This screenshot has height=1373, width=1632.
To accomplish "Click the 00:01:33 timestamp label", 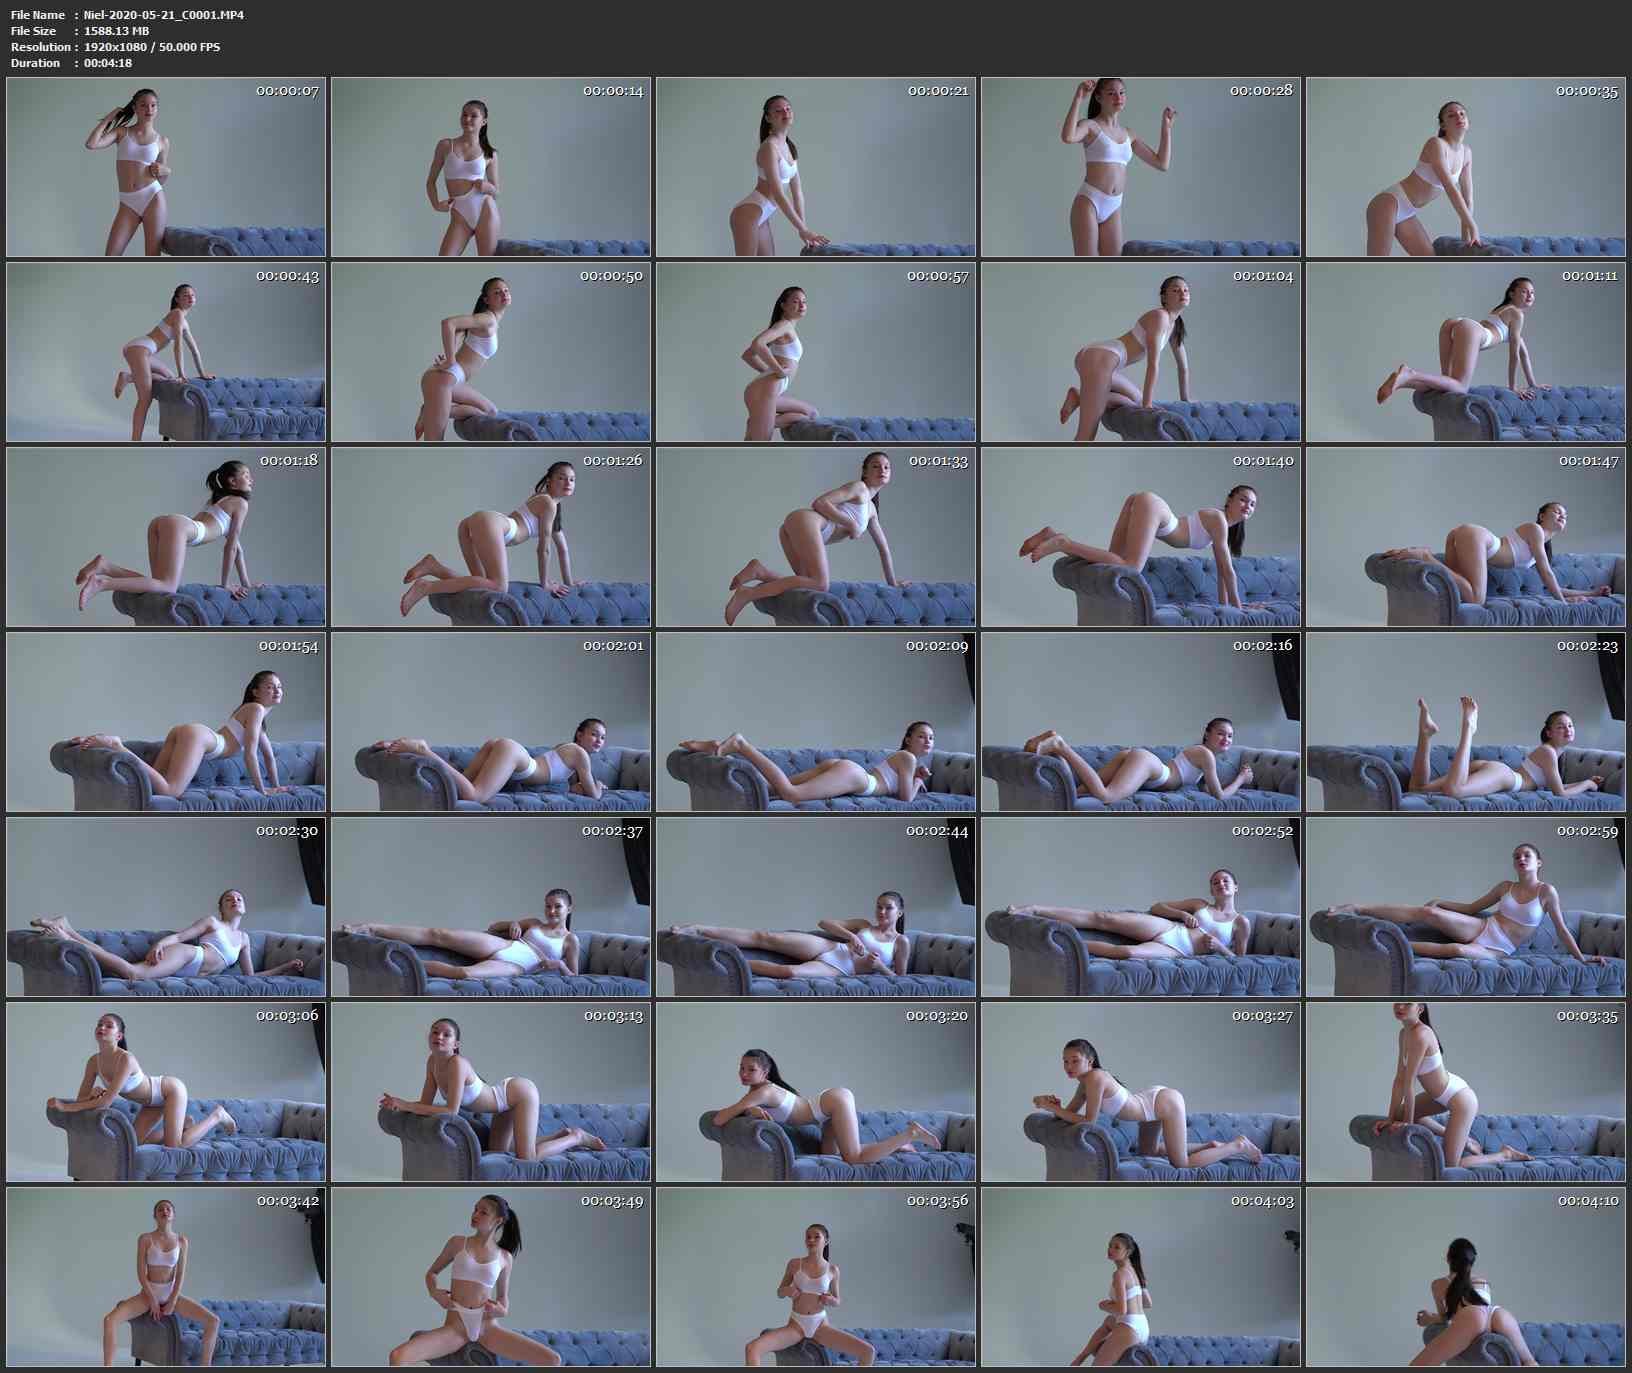I will click(938, 461).
